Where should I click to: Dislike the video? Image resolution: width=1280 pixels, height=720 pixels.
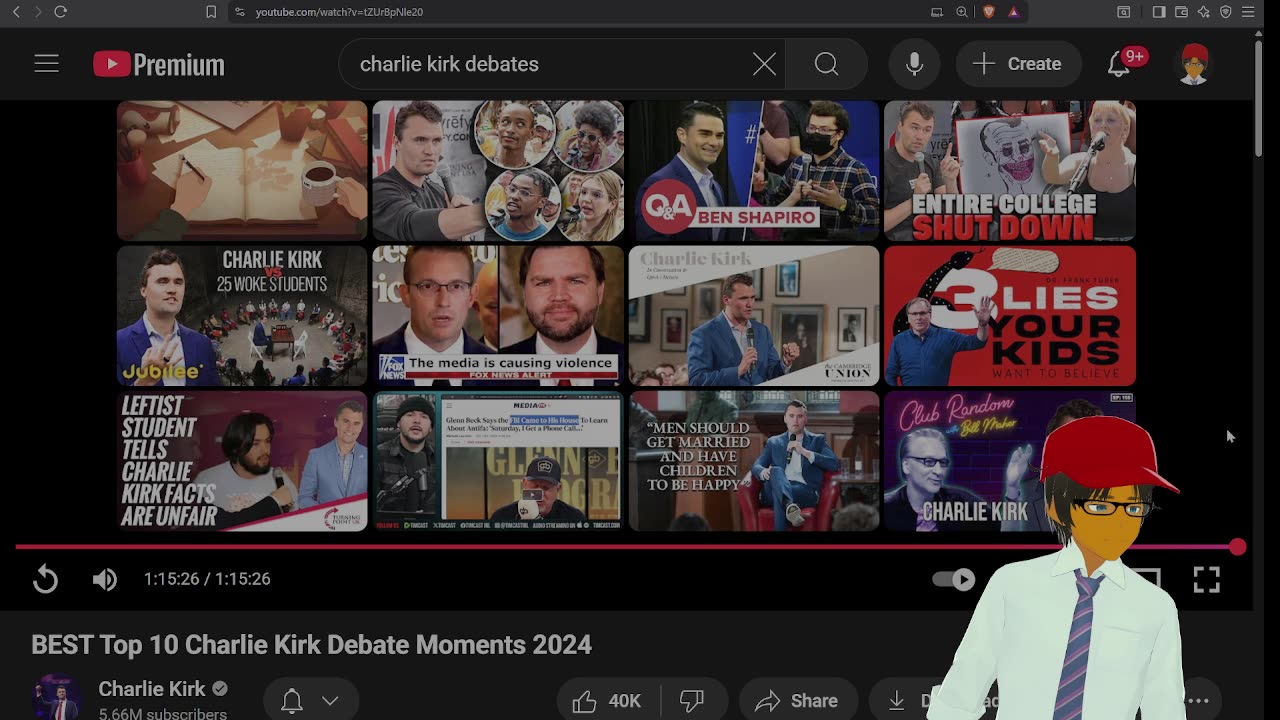[692, 701]
